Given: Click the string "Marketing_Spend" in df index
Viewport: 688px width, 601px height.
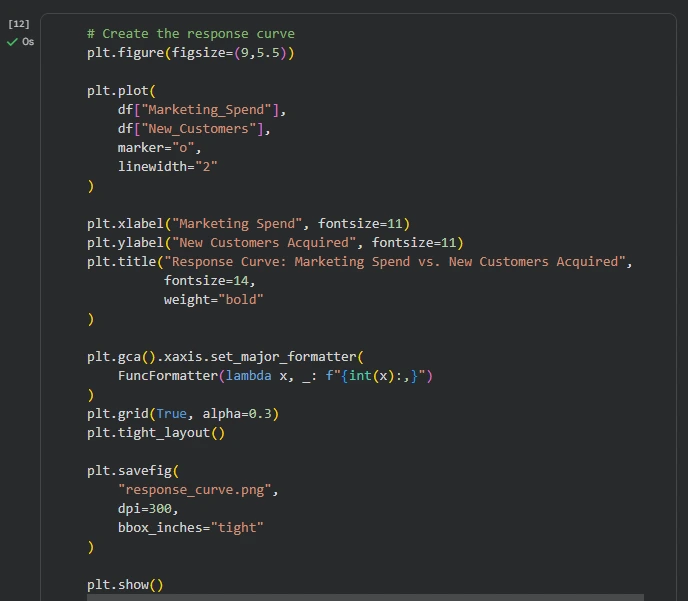Looking at the screenshot, I should pyautogui.click(x=206, y=110).
